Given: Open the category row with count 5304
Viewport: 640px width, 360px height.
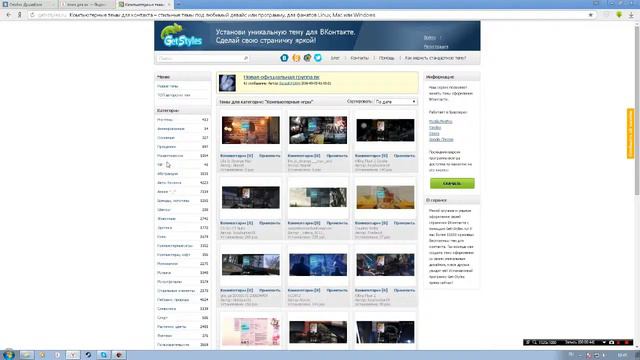Looking at the screenshot, I should [x=182, y=156].
